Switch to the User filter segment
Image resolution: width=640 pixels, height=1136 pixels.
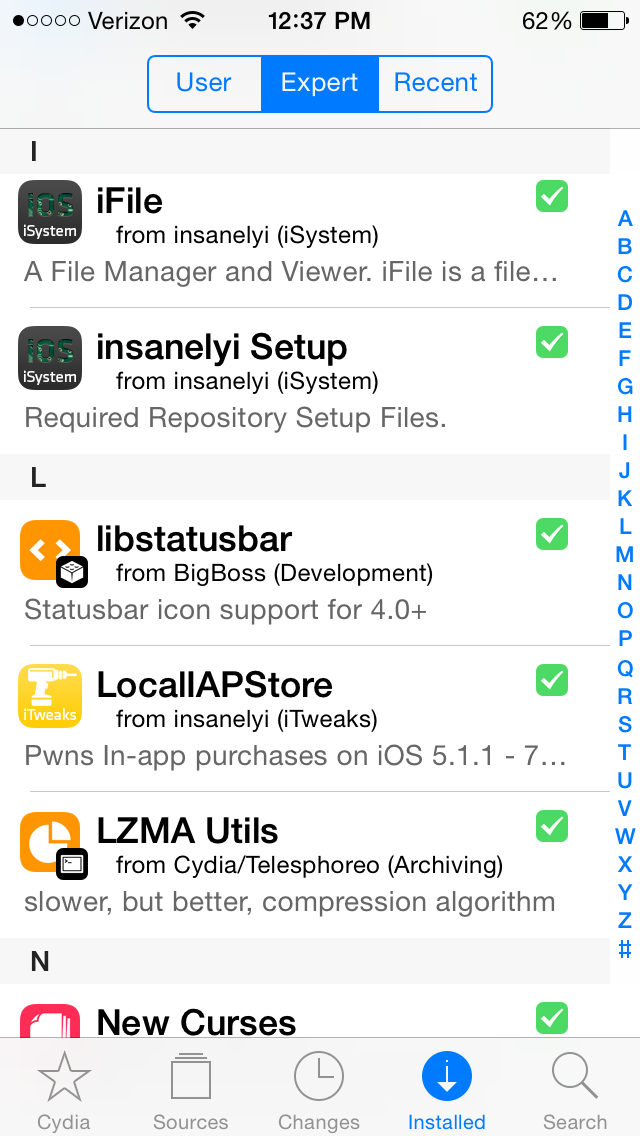click(x=204, y=83)
